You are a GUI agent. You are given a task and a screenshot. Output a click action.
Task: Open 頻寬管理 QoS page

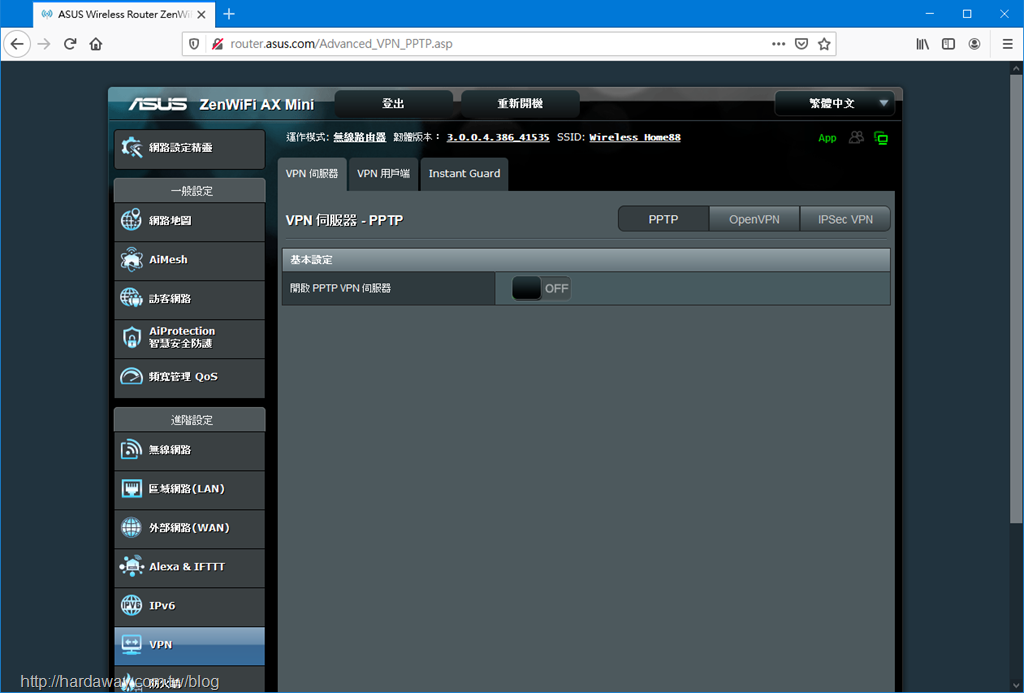tap(189, 377)
